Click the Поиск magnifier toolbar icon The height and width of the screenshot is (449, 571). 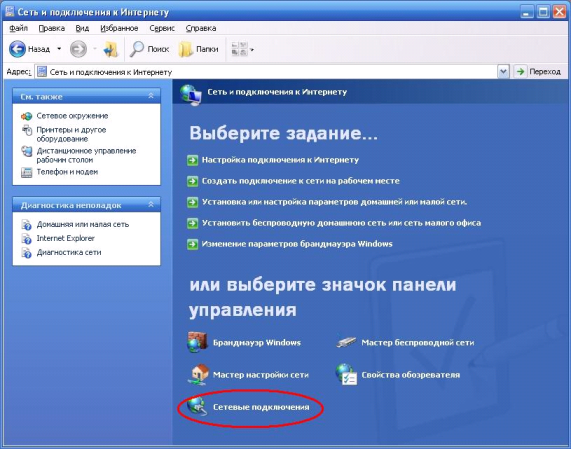[x=137, y=49]
